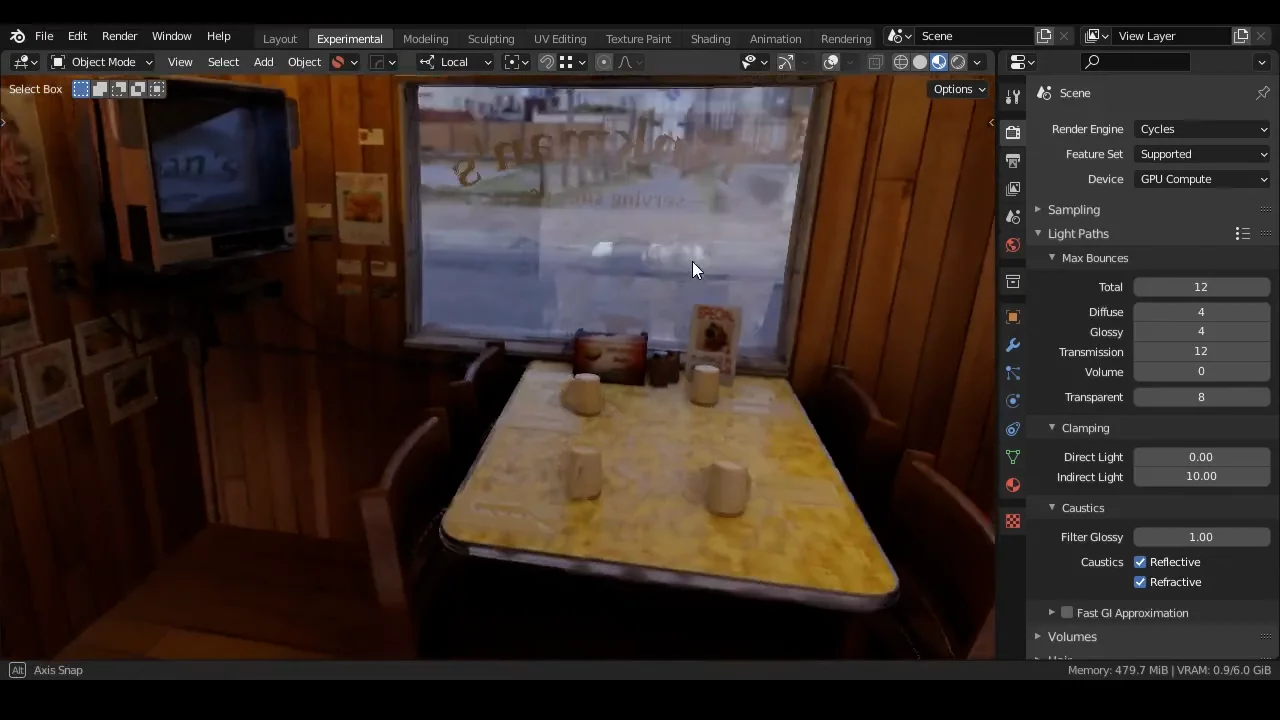The height and width of the screenshot is (720, 1280).
Task: Open the Add menu in viewport header
Action: tap(263, 62)
